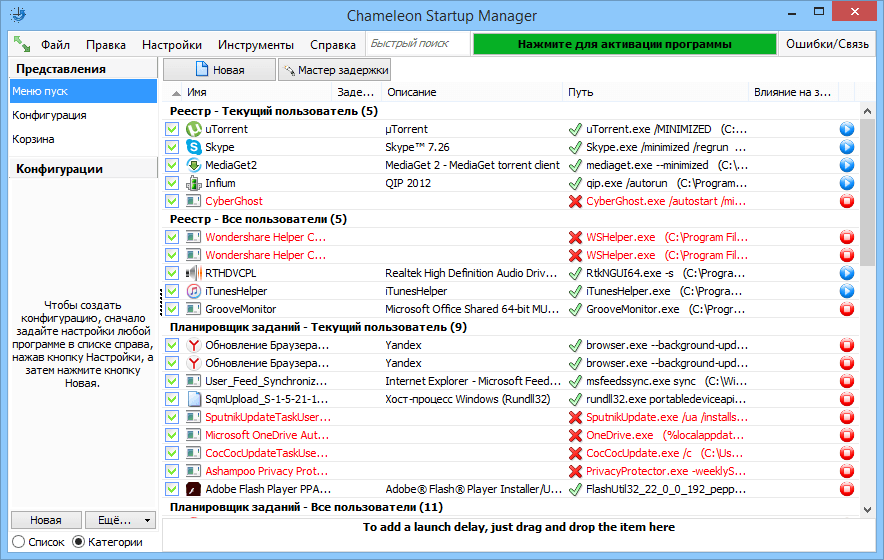Click red X status next to SputnikUpdate.exe
The height and width of the screenshot is (560, 884).
[575, 417]
